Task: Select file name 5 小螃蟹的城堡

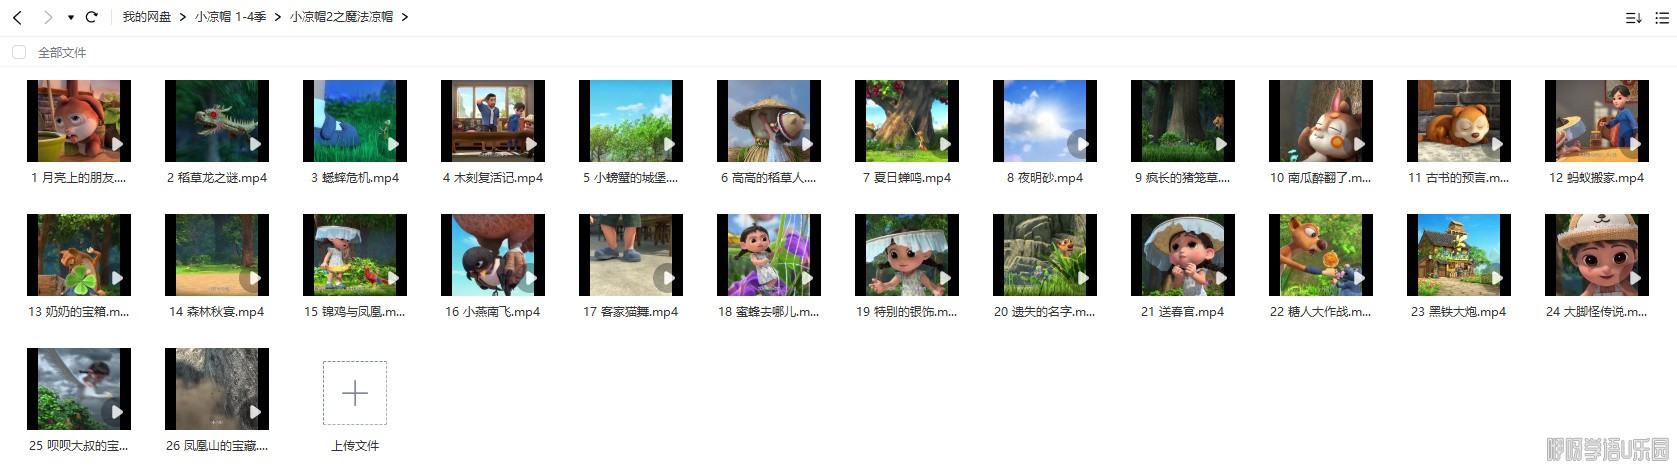Action: point(631,178)
